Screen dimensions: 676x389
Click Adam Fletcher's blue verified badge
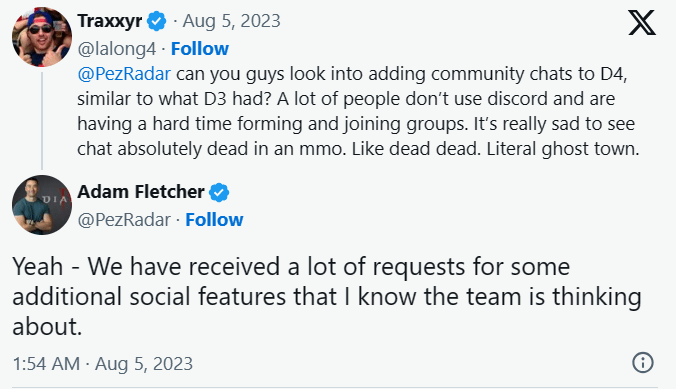tap(219, 192)
